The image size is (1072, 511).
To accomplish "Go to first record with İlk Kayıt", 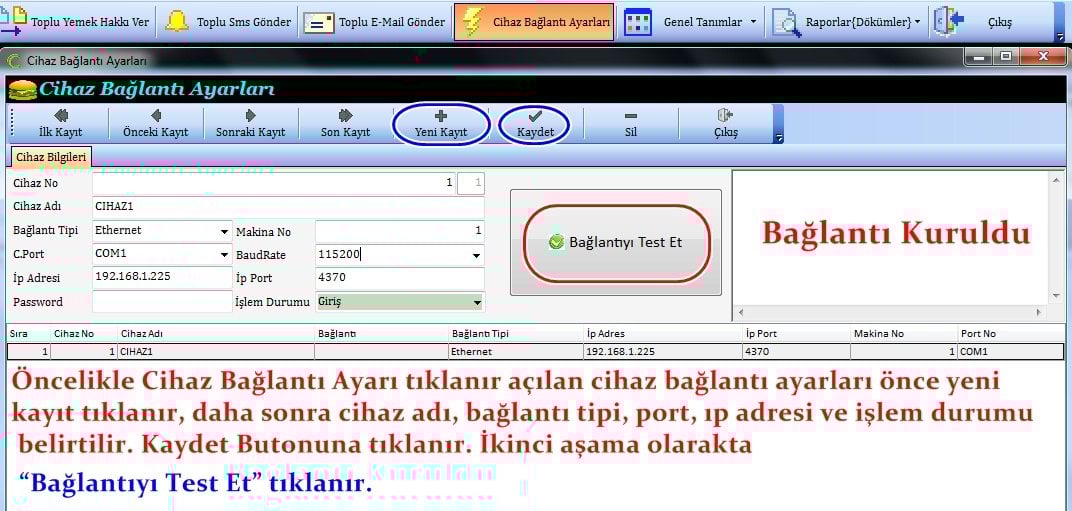I will tap(60, 124).
